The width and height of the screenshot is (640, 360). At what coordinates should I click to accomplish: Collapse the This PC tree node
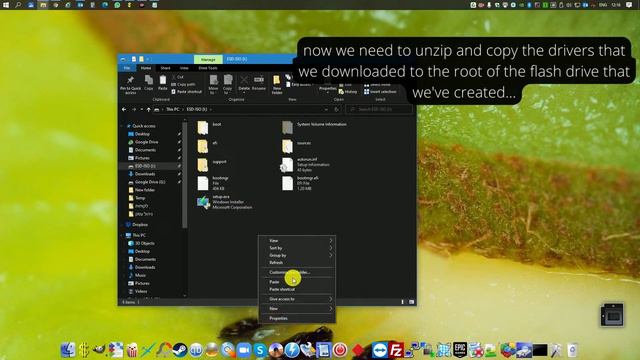click(122, 236)
